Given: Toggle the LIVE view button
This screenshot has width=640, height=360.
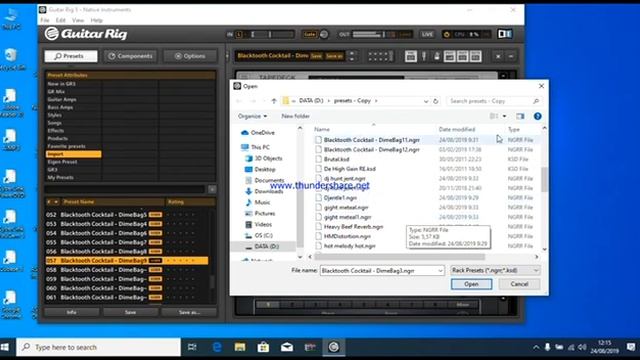Looking at the screenshot, I should [x=427, y=34].
